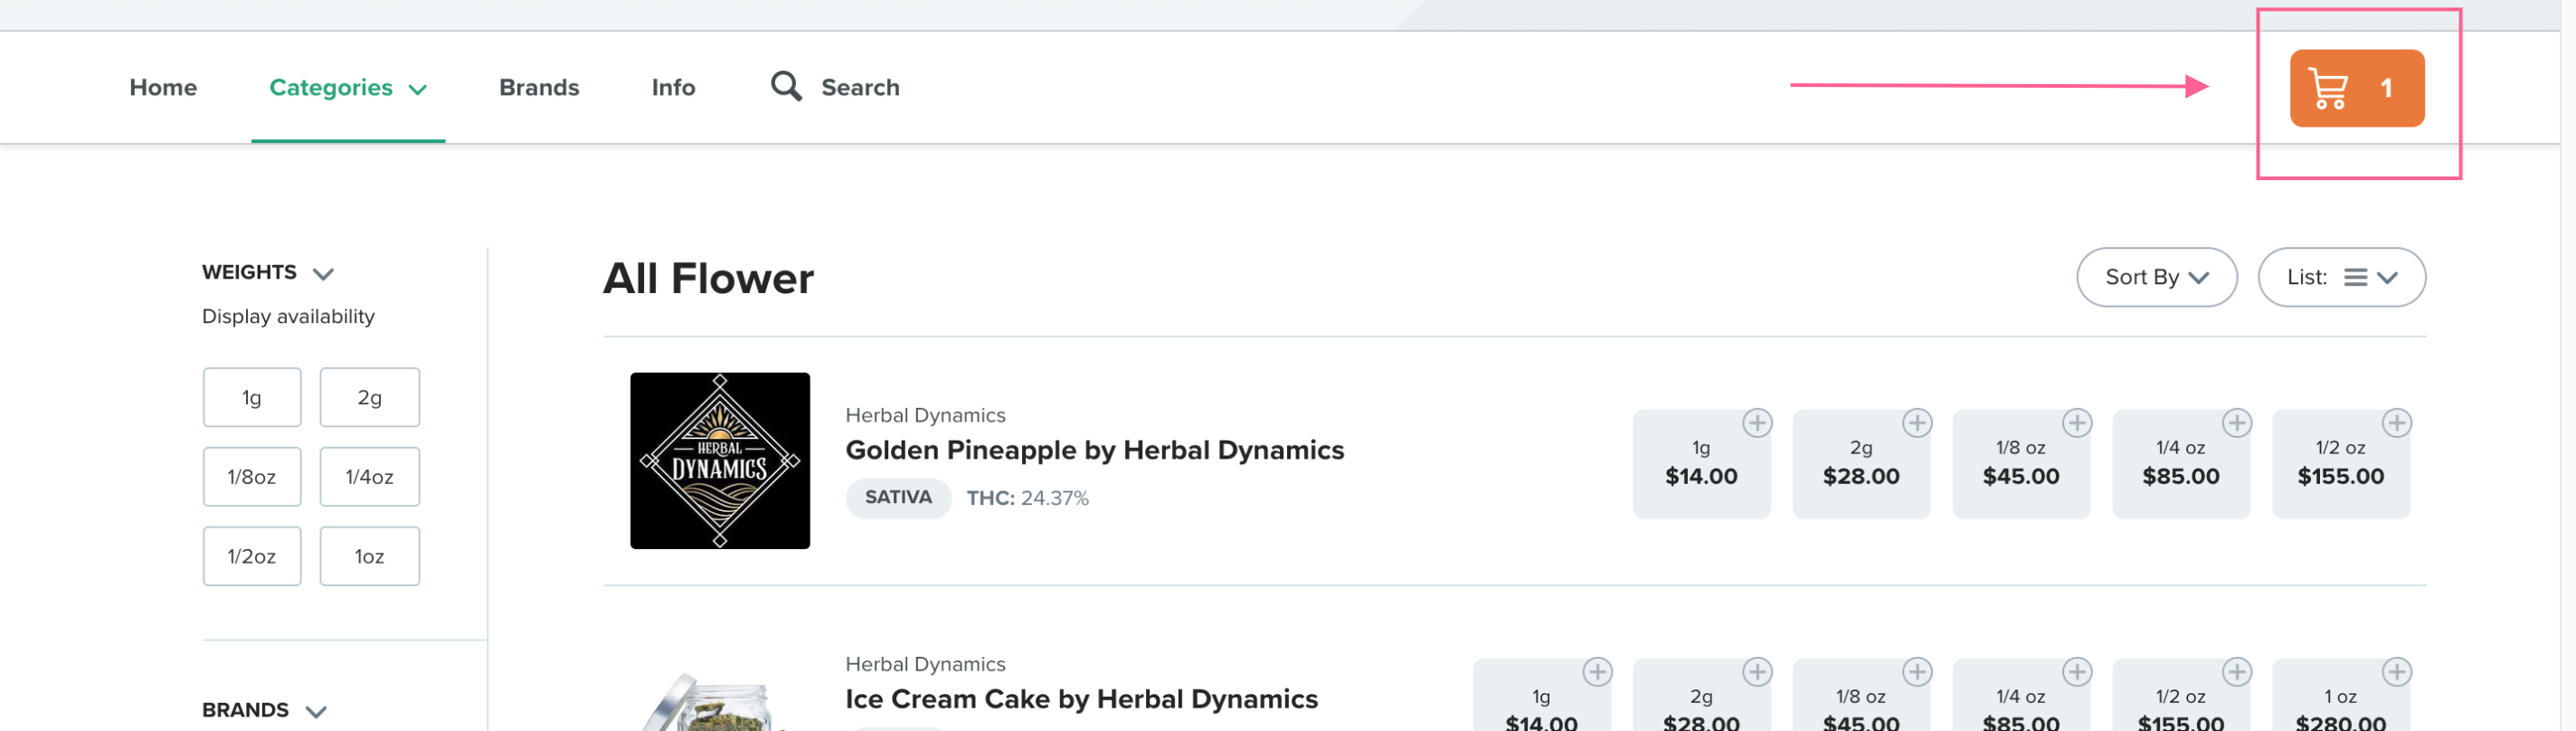Image resolution: width=2576 pixels, height=731 pixels.
Task: Open Ice Cream Cake product link
Action: [1081, 699]
